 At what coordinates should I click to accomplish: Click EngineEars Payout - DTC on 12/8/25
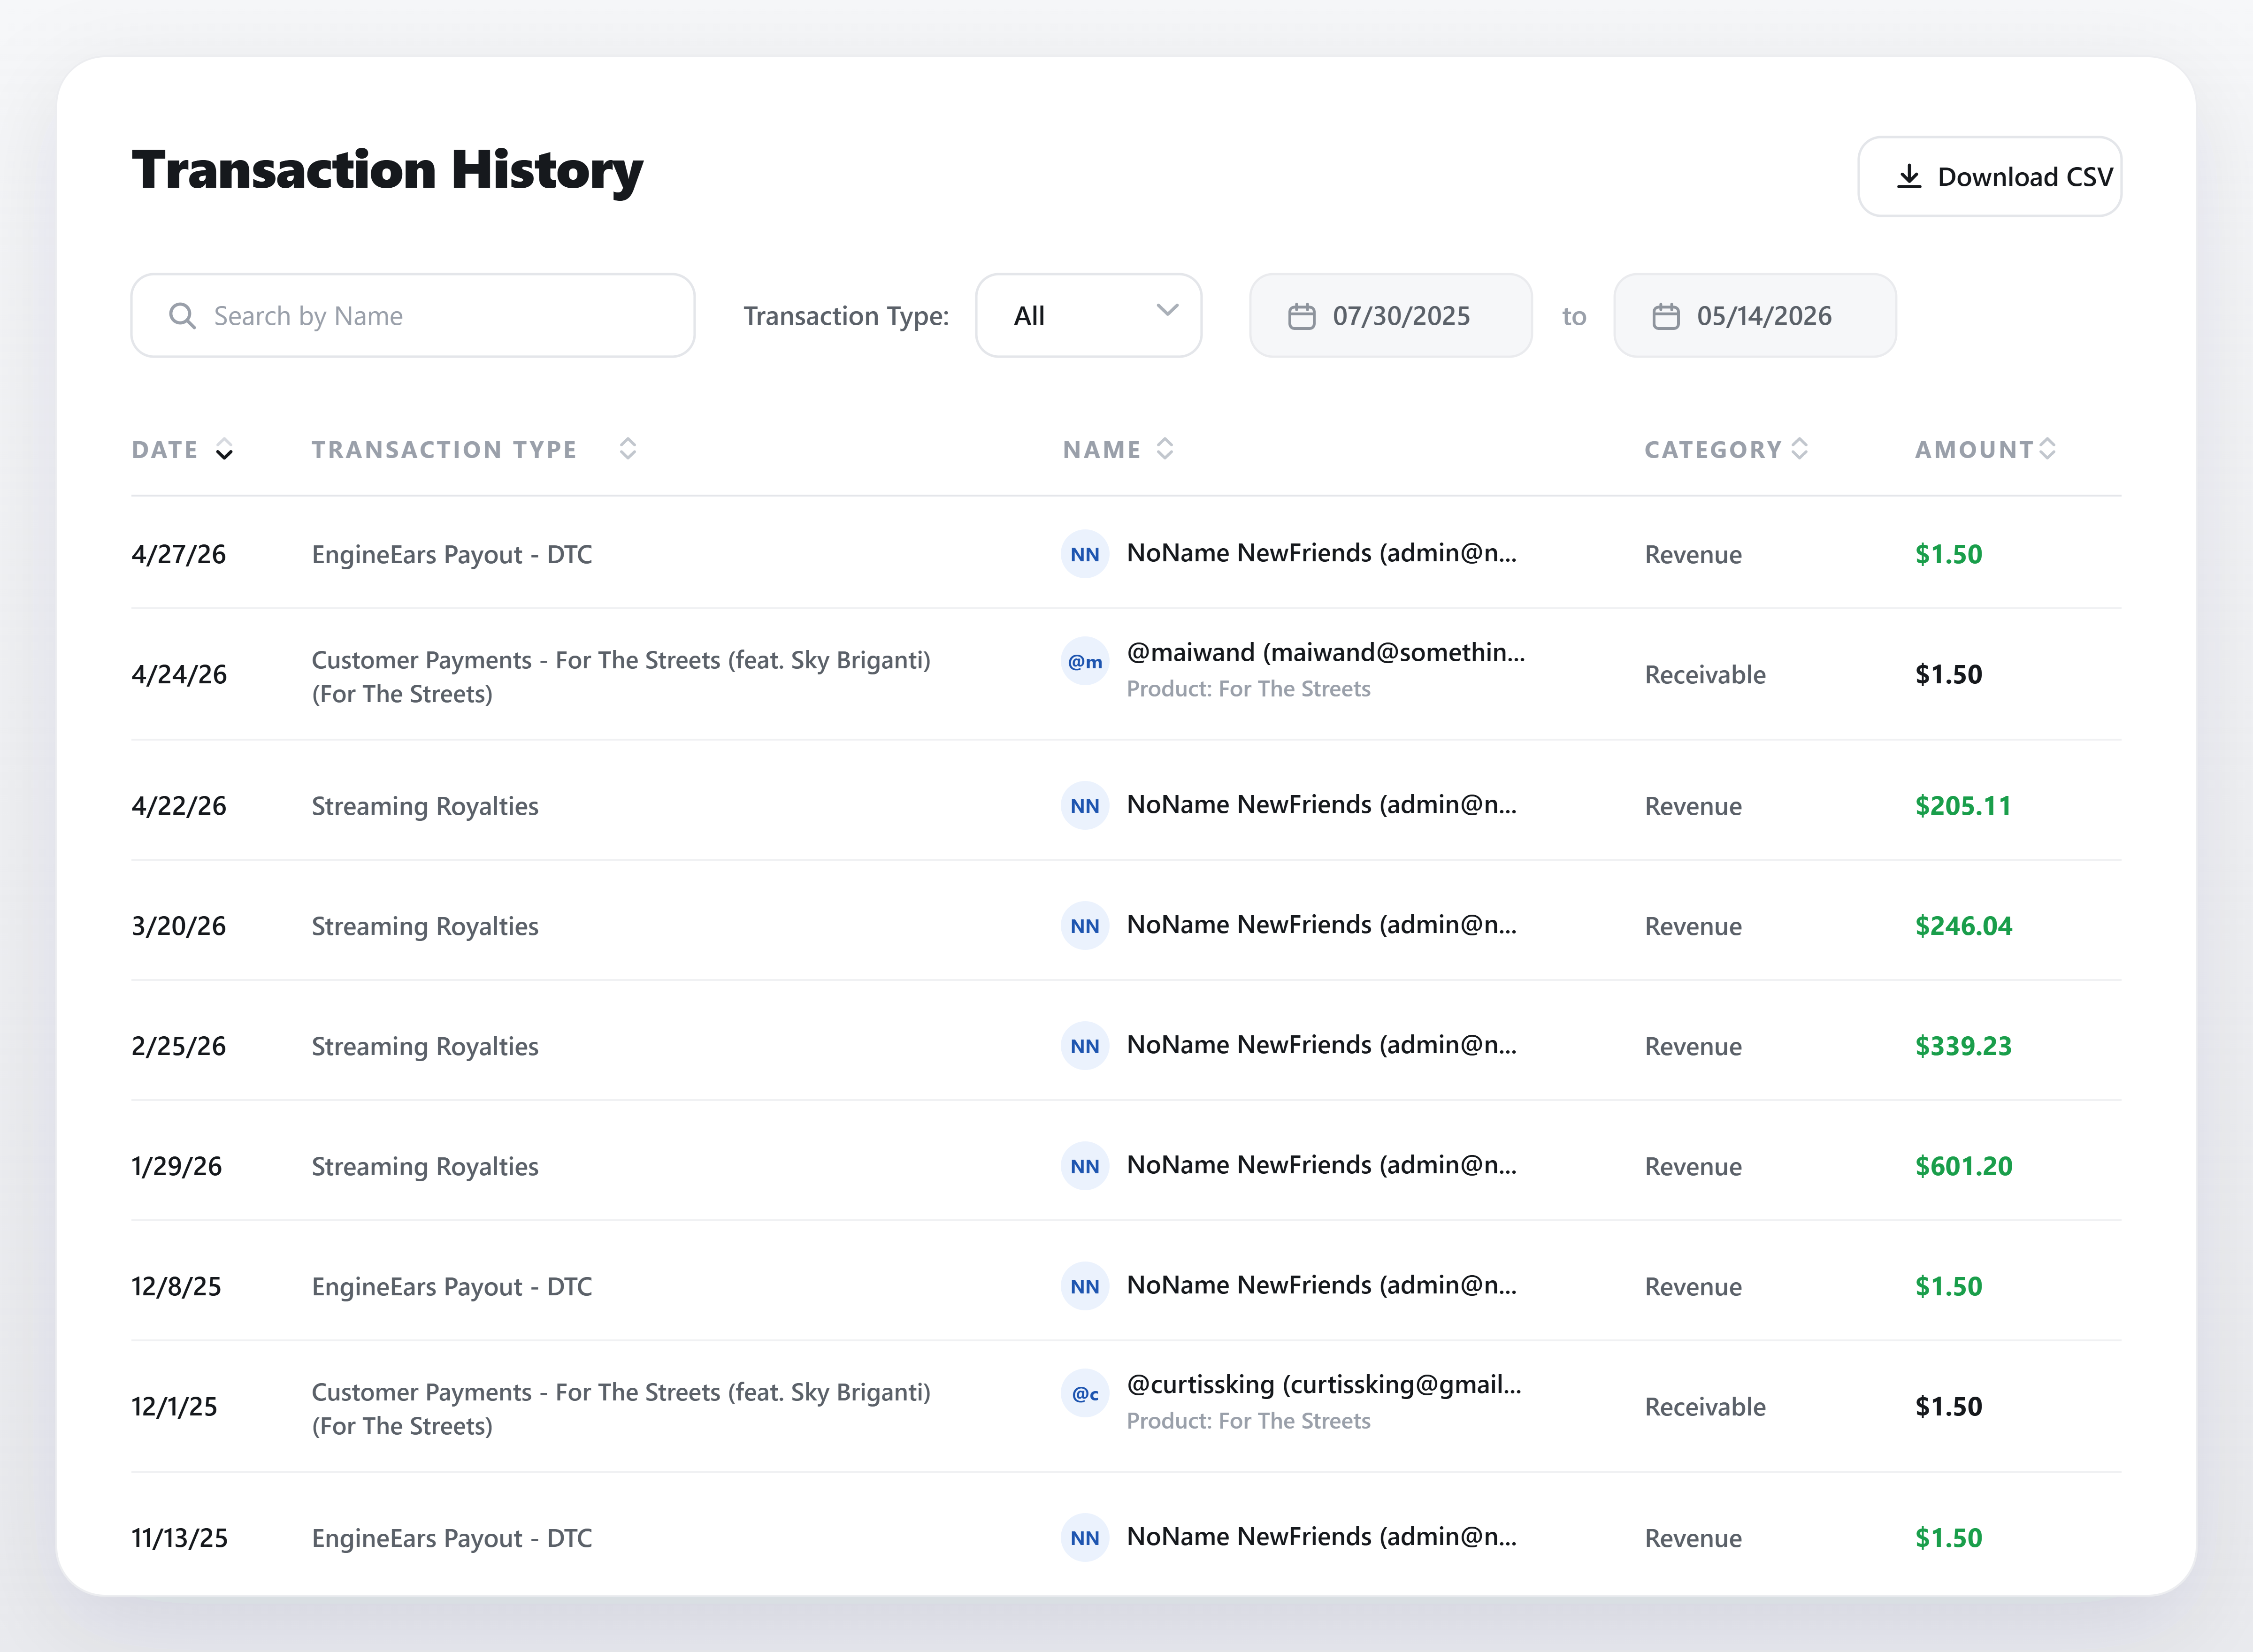tap(452, 1286)
